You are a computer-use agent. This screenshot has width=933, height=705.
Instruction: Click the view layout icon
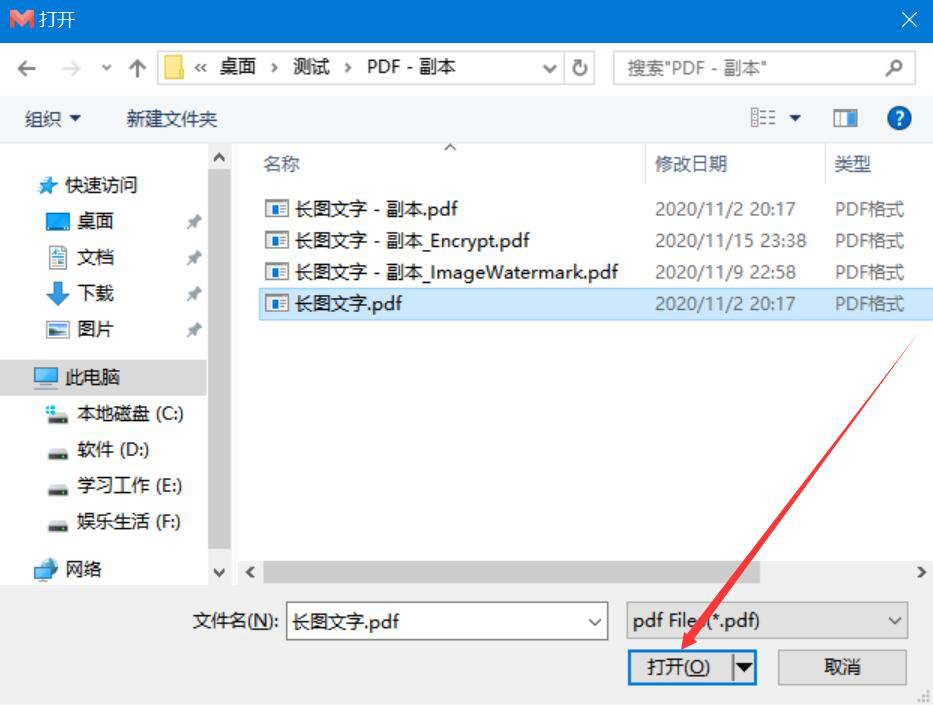[763, 118]
